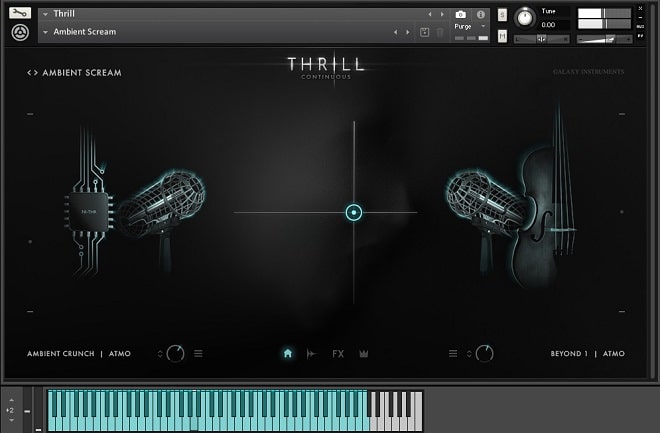Open the left source menu icon near Ambient Crunch

click(x=198, y=353)
